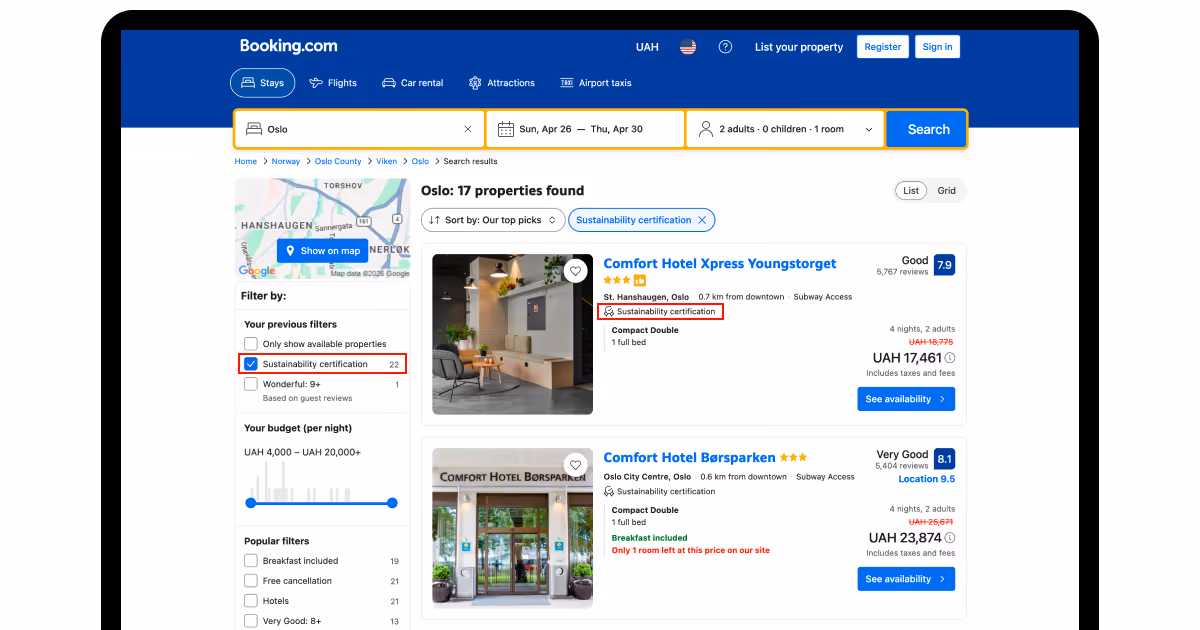Image resolution: width=1200 pixels, height=630 pixels.
Task: Switch to the Stays tab
Action: (262, 83)
